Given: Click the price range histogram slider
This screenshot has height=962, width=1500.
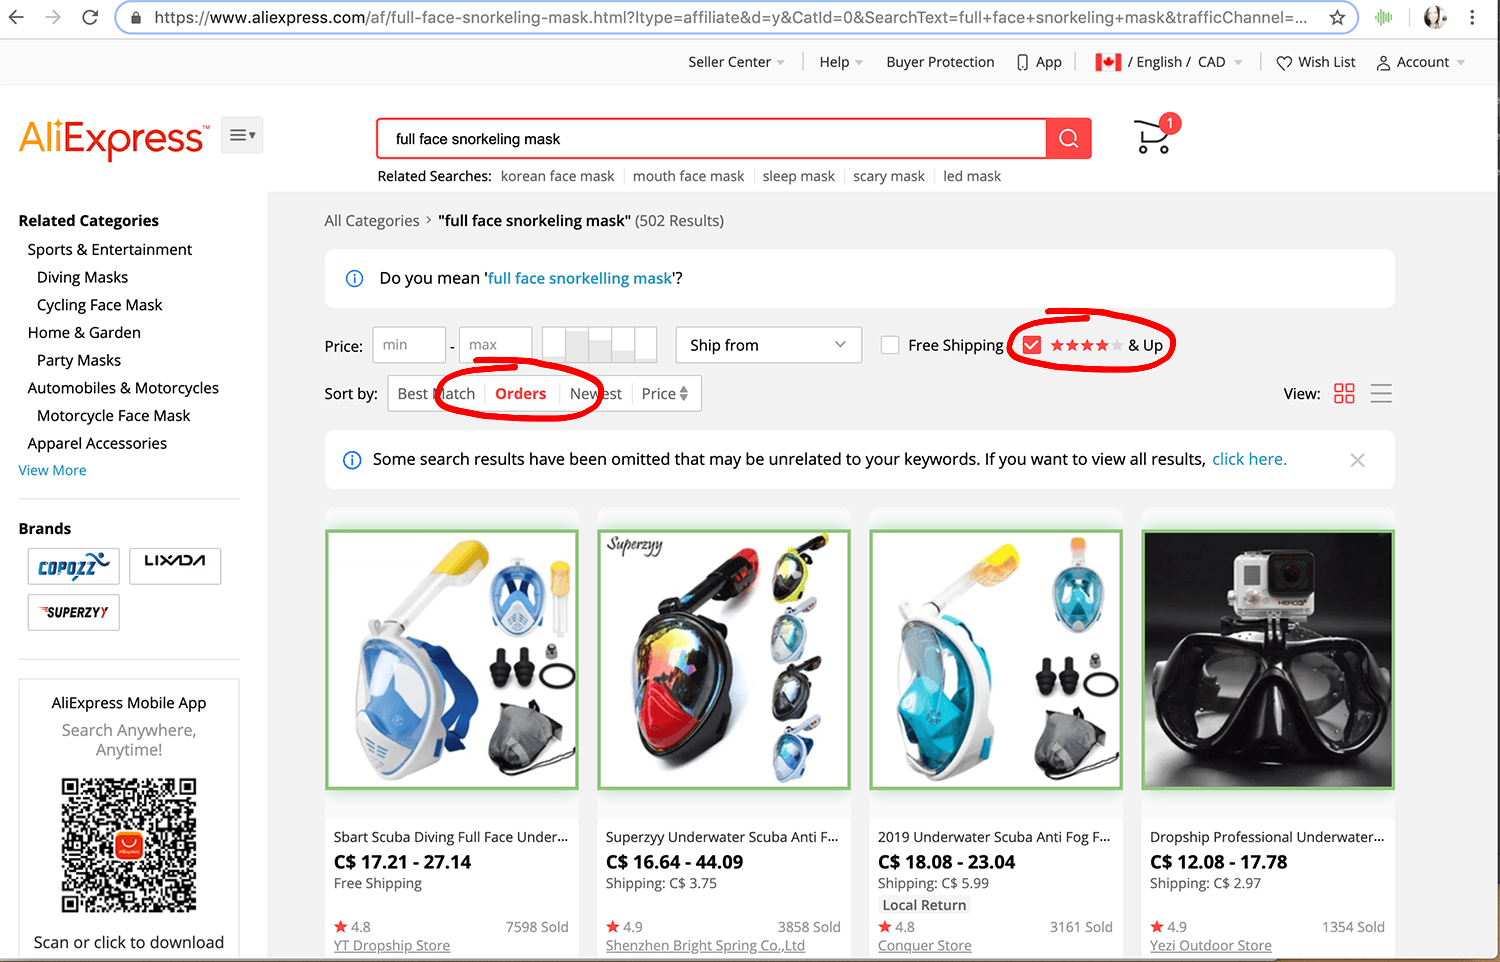Looking at the screenshot, I should click(x=599, y=345).
